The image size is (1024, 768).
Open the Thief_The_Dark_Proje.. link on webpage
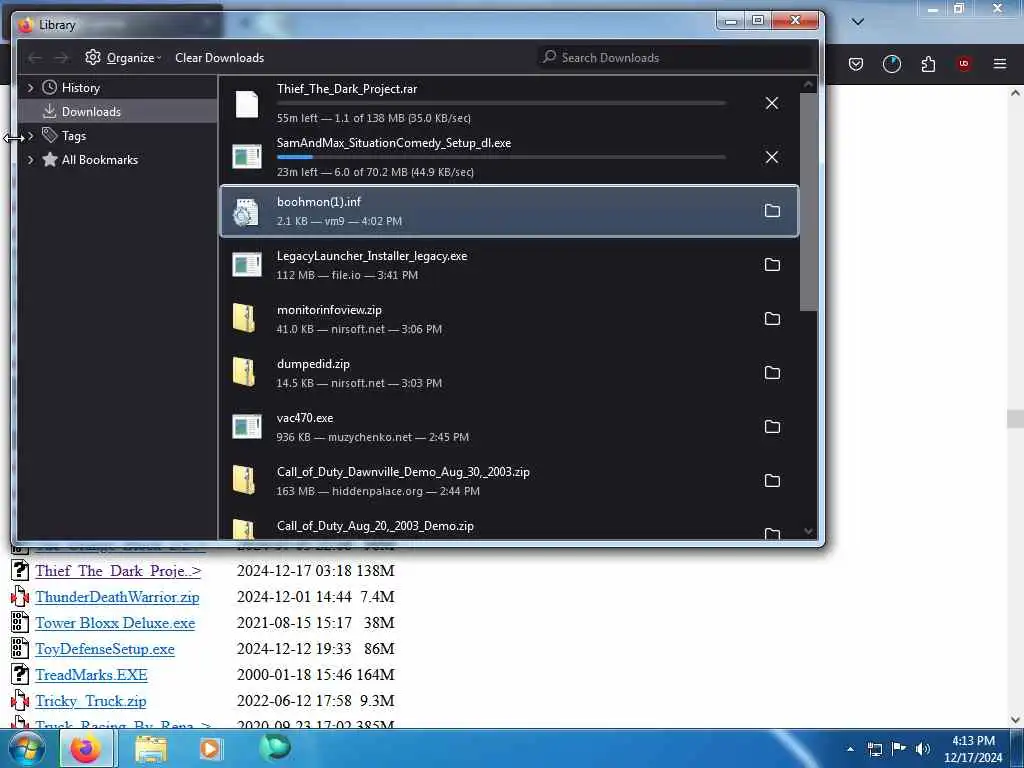pos(118,571)
